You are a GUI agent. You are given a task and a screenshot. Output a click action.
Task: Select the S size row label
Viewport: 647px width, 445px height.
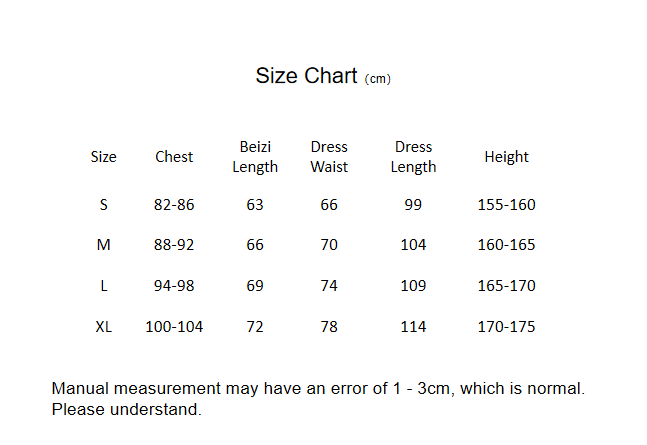click(x=103, y=205)
